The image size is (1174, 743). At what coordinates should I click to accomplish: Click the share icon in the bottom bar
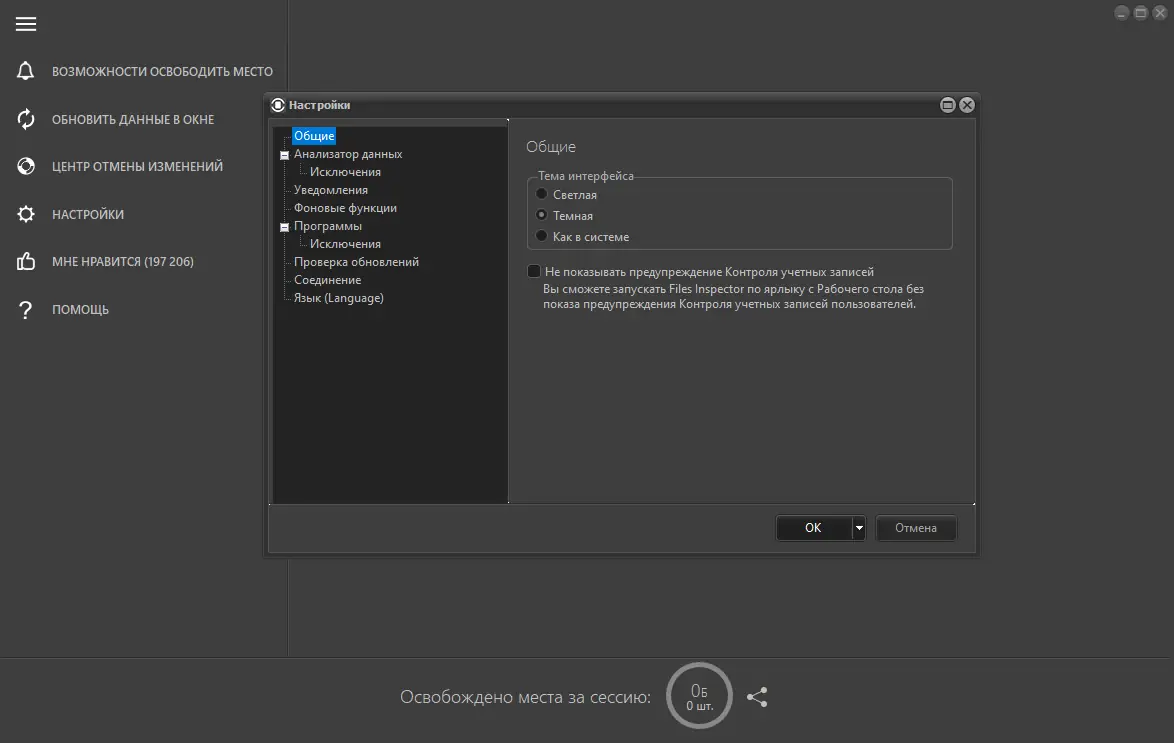pyautogui.click(x=757, y=697)
